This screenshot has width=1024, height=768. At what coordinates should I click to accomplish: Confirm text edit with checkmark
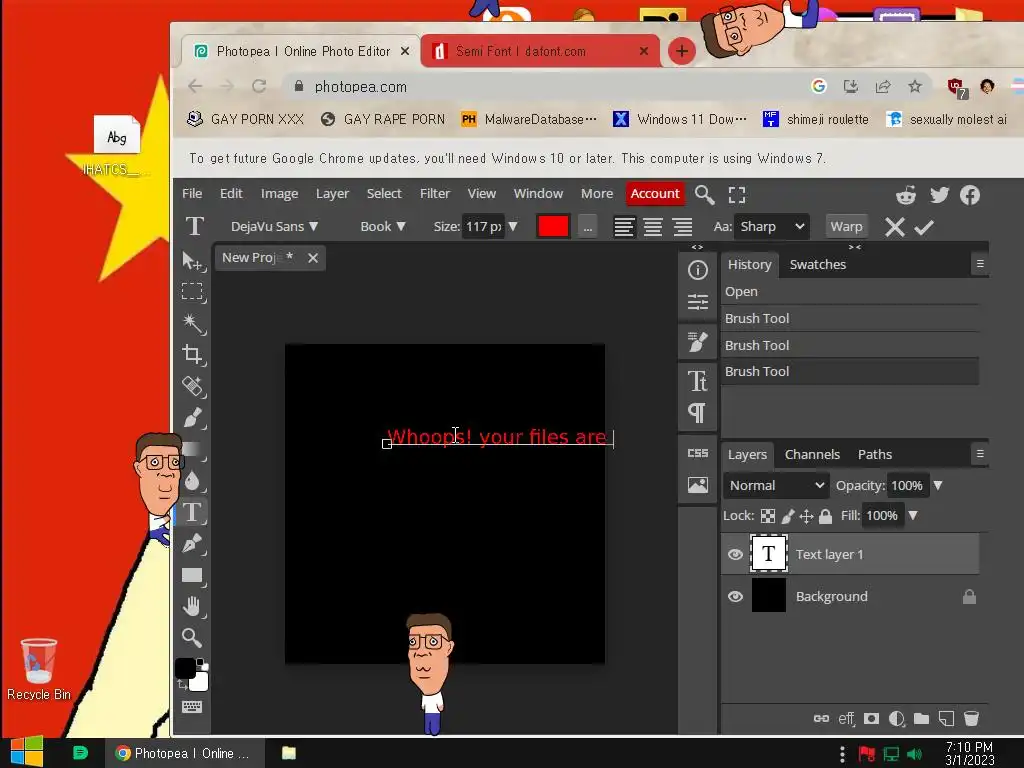click(924, 227)
